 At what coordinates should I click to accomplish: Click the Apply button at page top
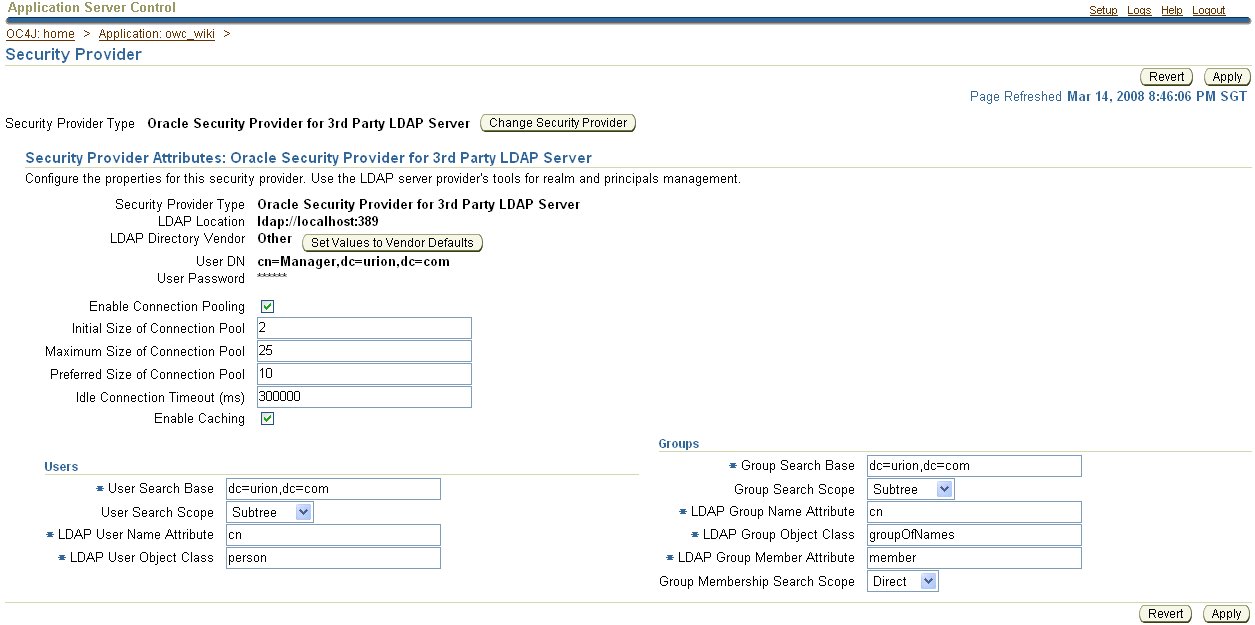tap(1227, 77)
